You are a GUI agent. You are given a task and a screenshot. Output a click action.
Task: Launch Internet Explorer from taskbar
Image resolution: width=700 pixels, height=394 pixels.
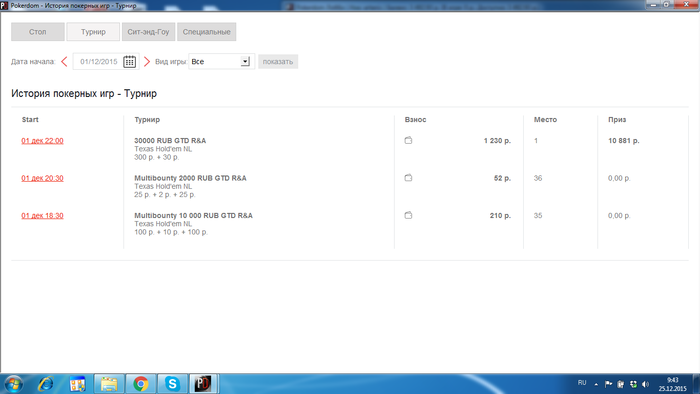(46, 384)
